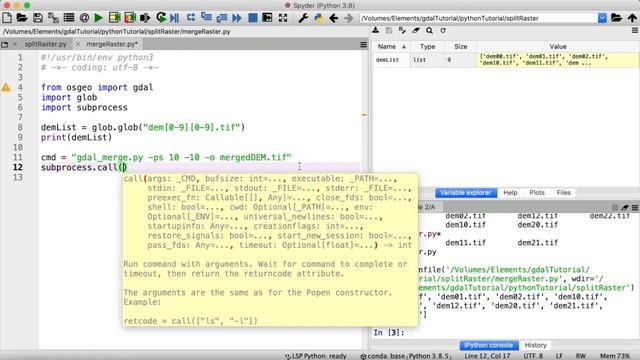The height and width of the screenshot is (360, 640).
Task: Run current cell and advance
Action: (130, 18)
